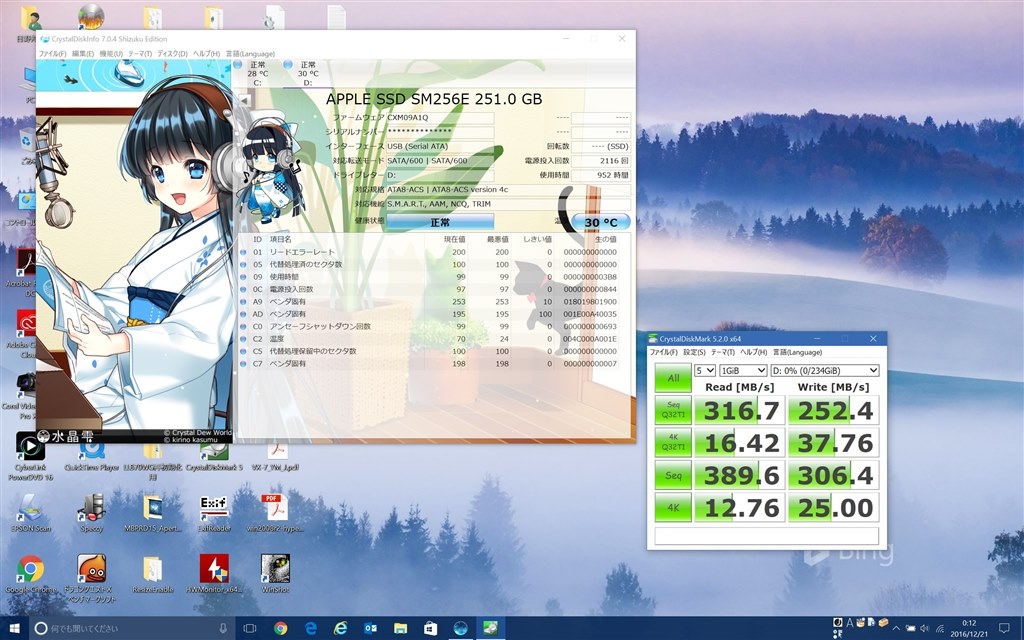Run the plain Seq benchmark button
This screenshot has height=640, width=1024.
tap(673, 475)
